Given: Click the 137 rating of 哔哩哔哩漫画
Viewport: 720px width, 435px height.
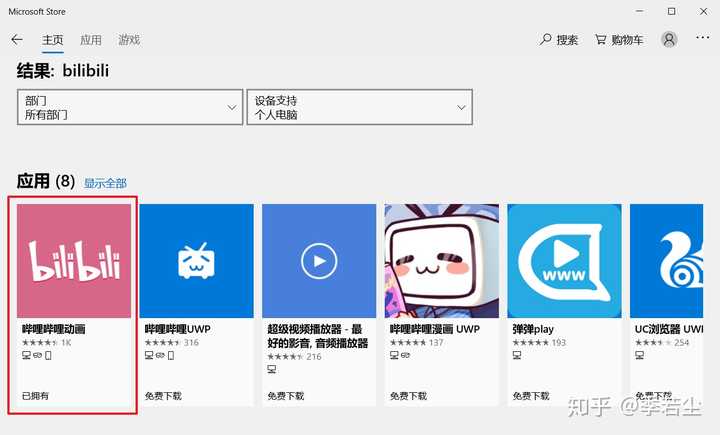Looking at the screenshot, I should [x=416, y=343].
